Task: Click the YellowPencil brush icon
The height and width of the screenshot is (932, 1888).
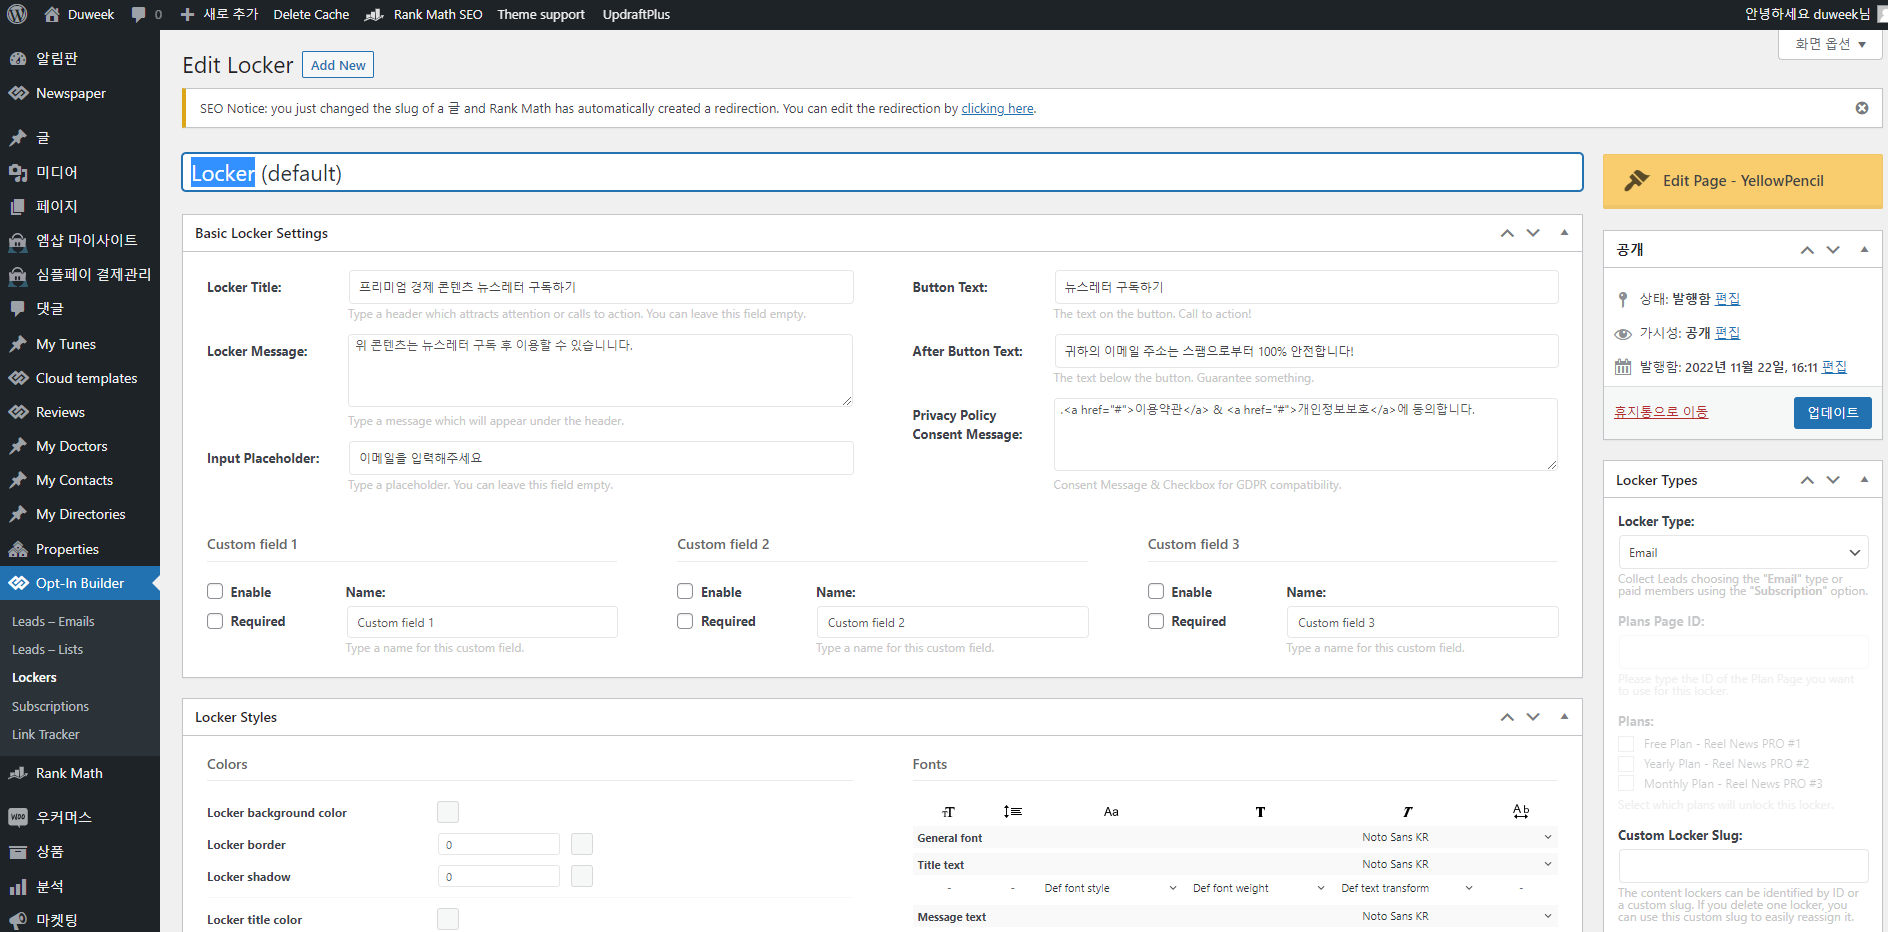Action: tap(1637, 180)
